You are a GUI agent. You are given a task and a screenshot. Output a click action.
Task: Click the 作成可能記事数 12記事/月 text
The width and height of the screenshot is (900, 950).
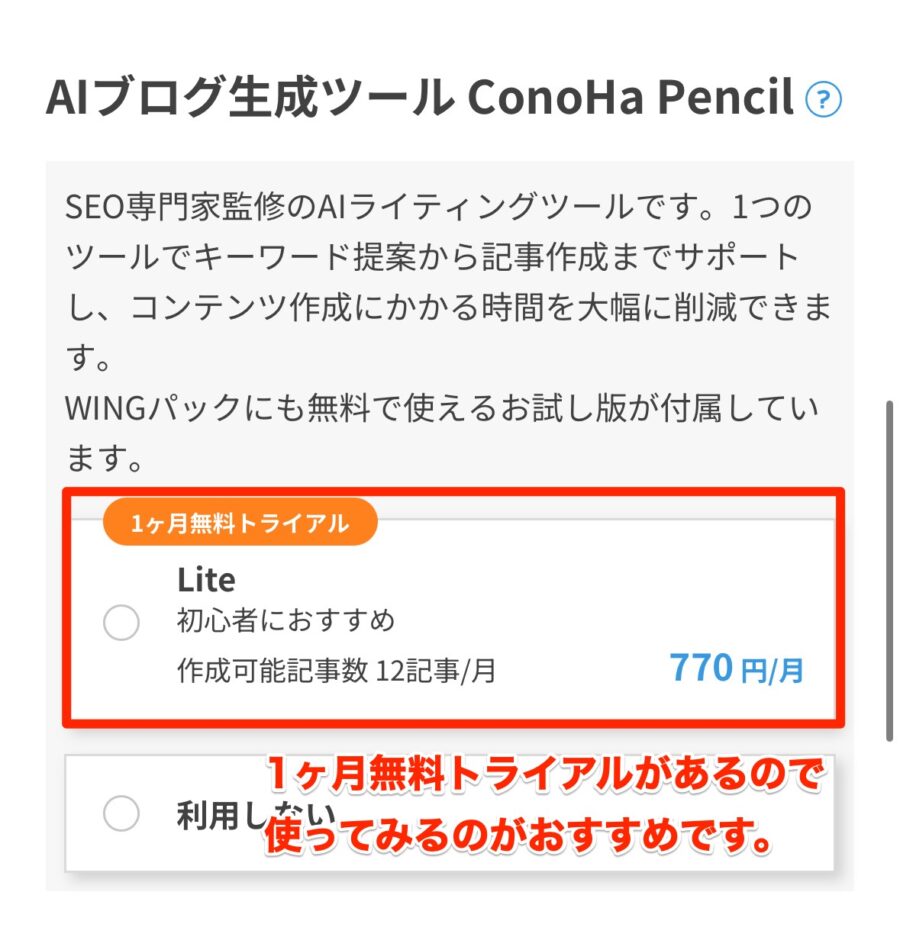(x=336, y=671)
